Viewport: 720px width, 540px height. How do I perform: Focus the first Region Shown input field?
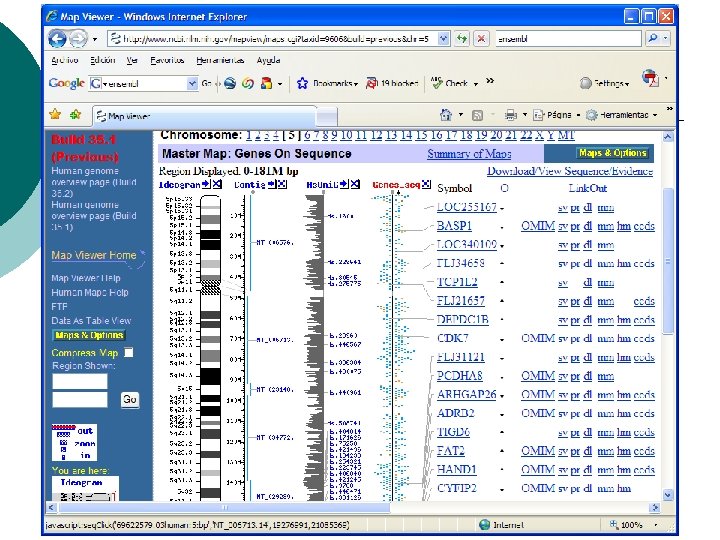click(x=79, y=381)
